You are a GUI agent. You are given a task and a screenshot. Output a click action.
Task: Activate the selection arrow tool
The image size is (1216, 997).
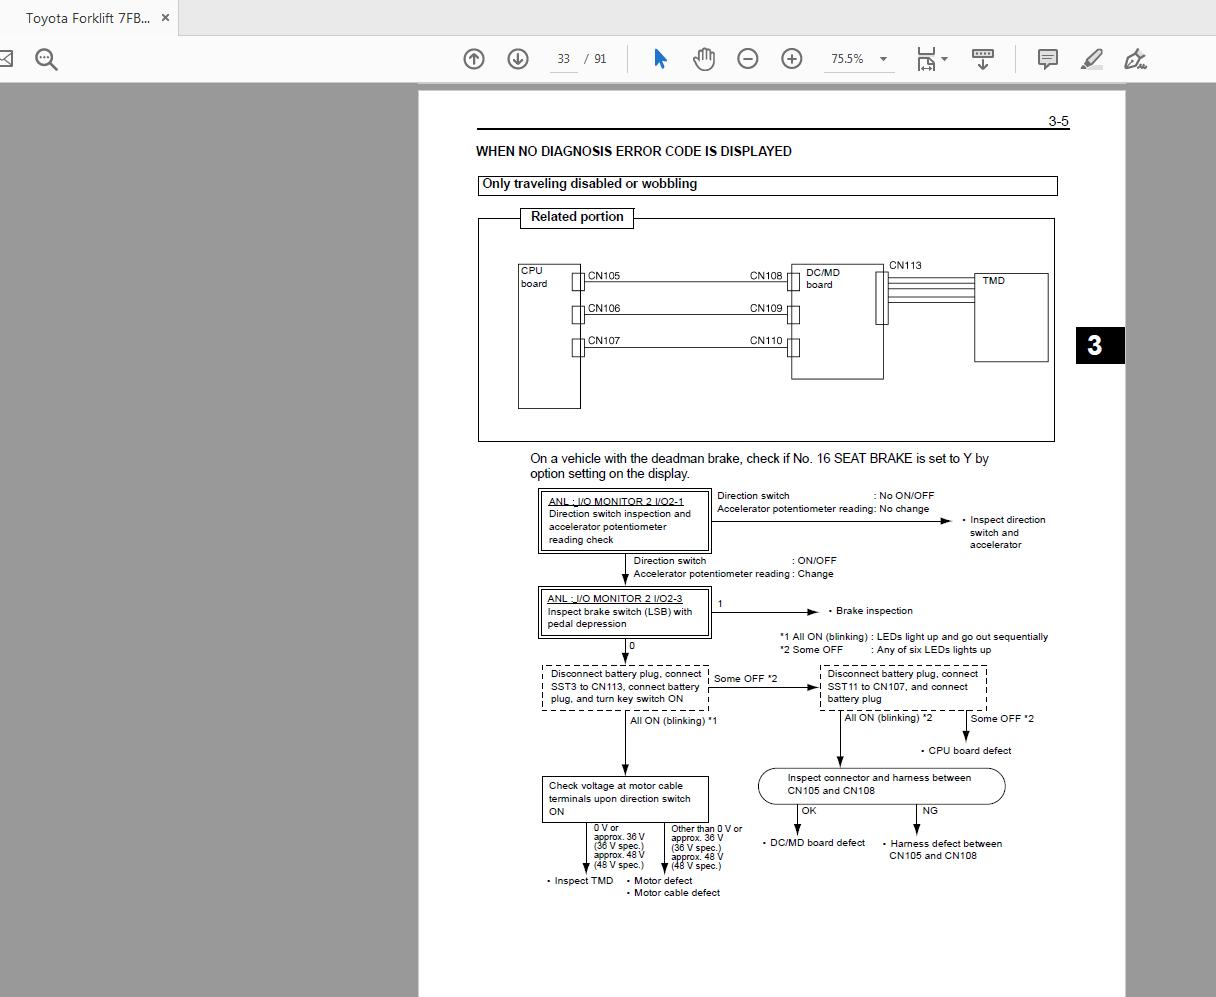(660, 59)
